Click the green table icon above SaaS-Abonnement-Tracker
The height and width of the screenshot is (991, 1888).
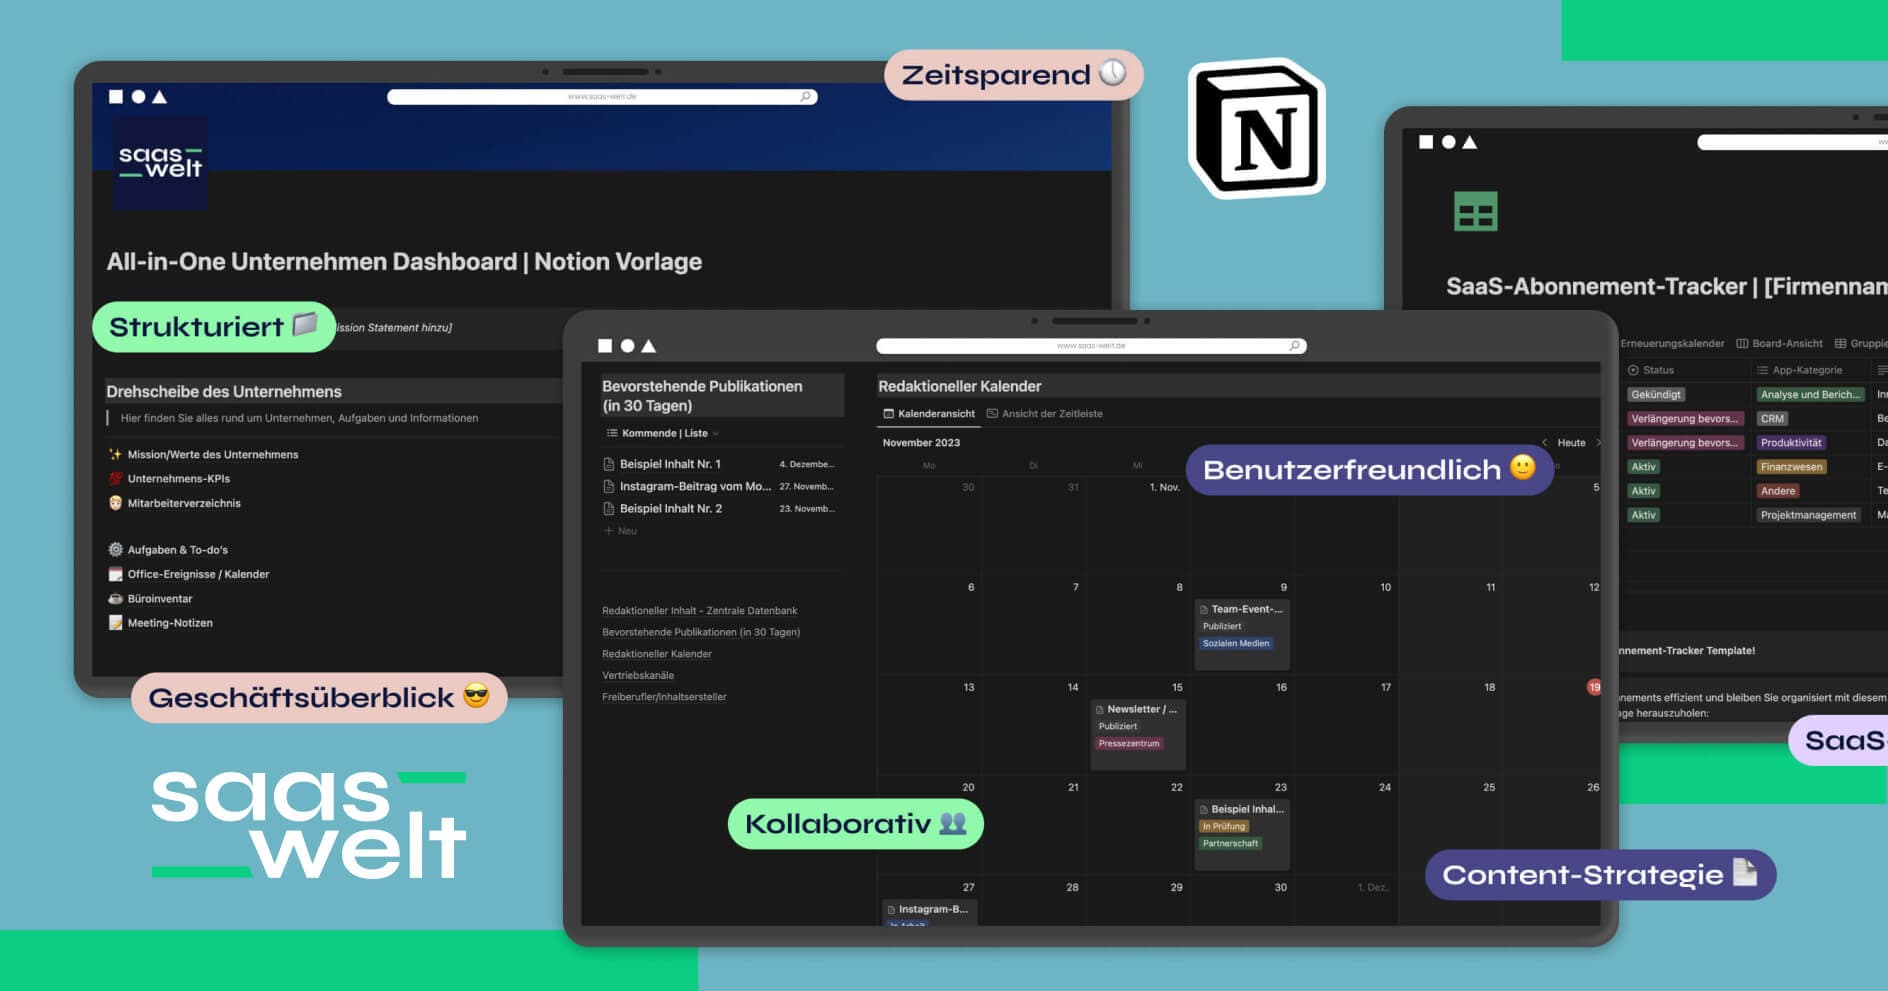1475,212
